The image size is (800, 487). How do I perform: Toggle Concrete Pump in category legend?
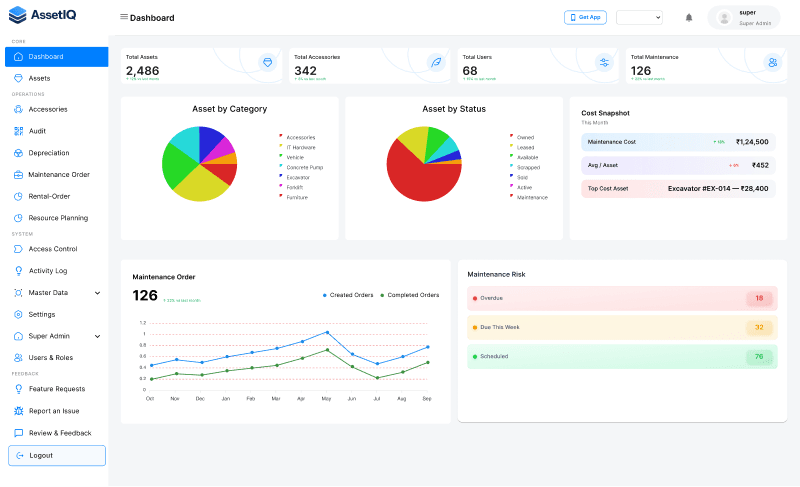[x=301, y=167]
